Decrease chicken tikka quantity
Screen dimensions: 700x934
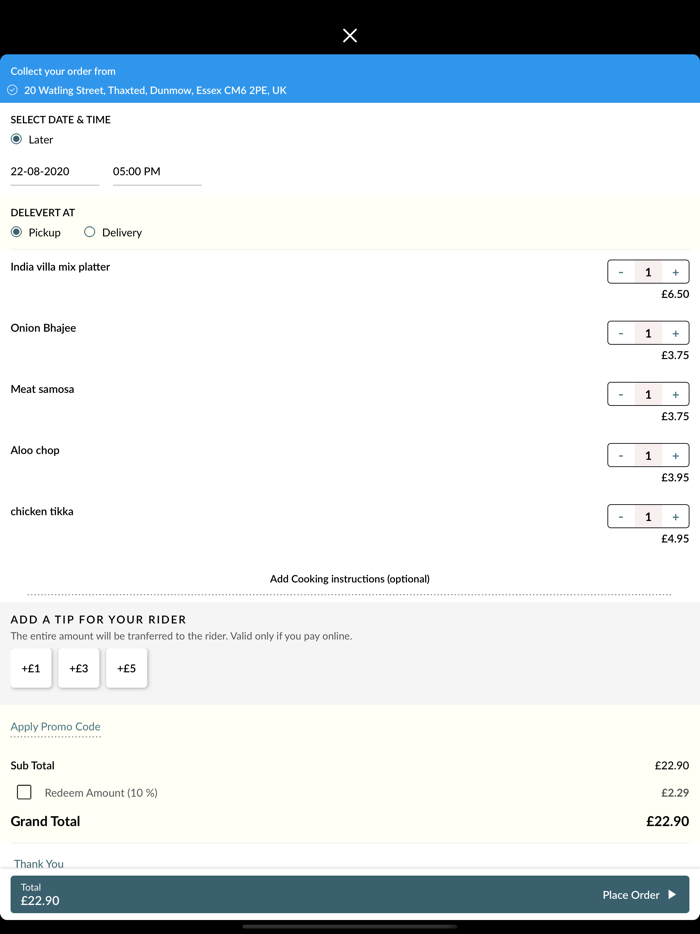(621, 516)
